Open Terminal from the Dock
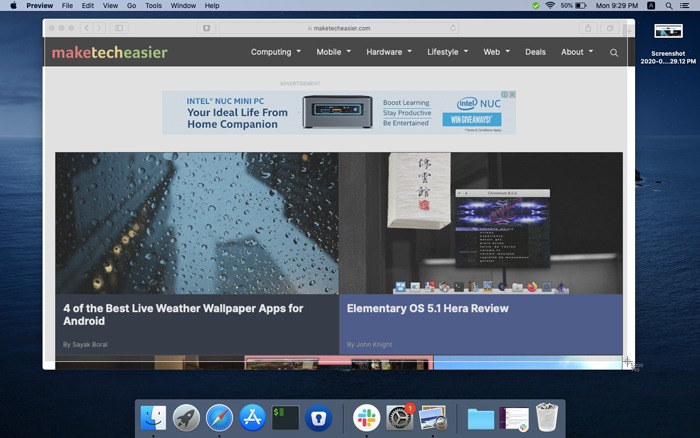Image resolution: width=700 pixels, height=438 pixels. 285,418
